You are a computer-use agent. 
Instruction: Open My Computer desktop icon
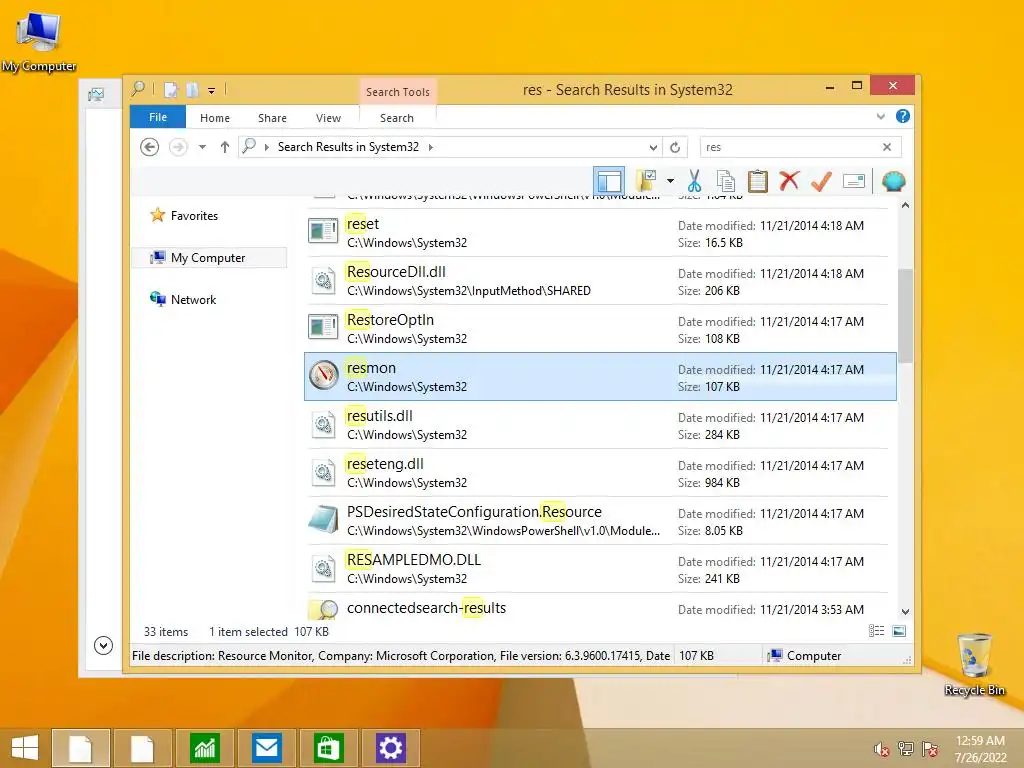pyautogui.click(x=39, y=40)
